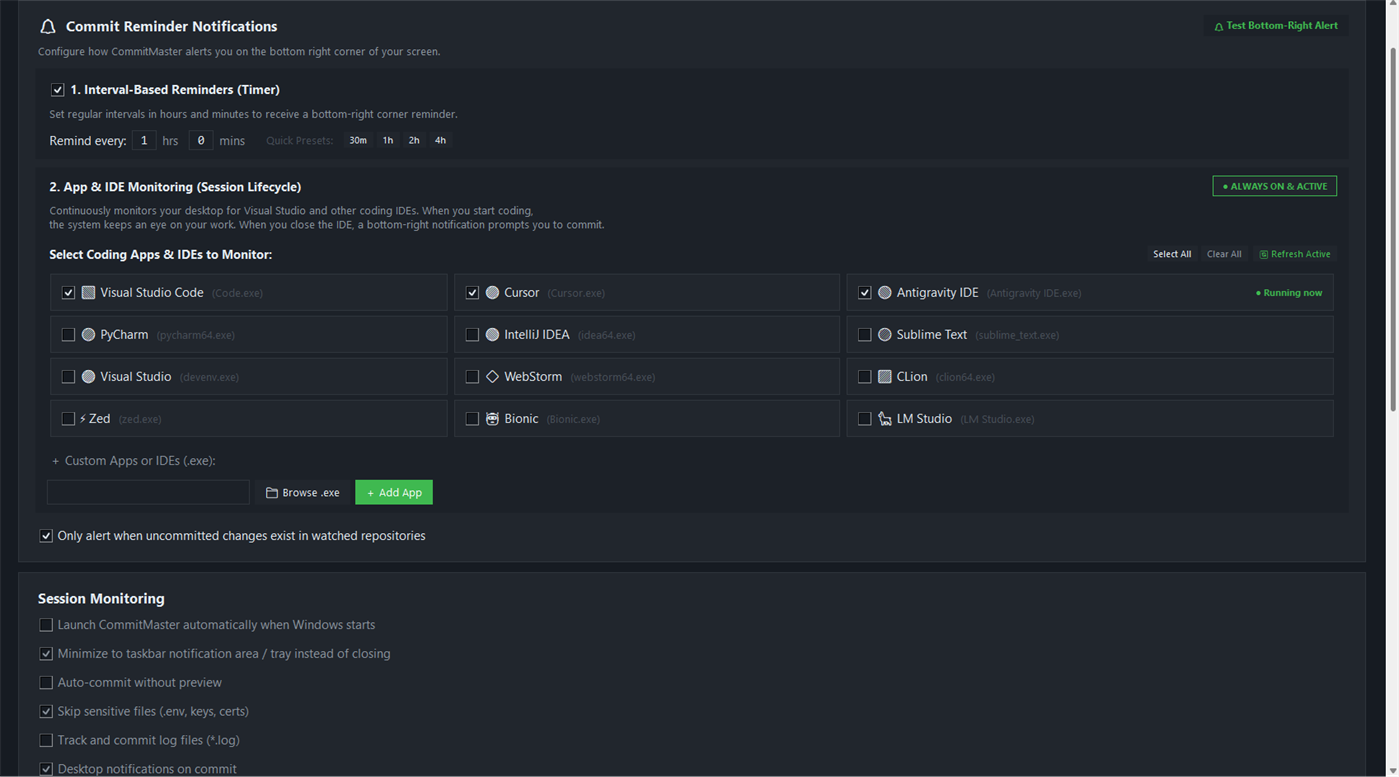Enable Launch CommitMaster when Windows starts
The height and width of the screenshot is (777, 1399).
46,625
